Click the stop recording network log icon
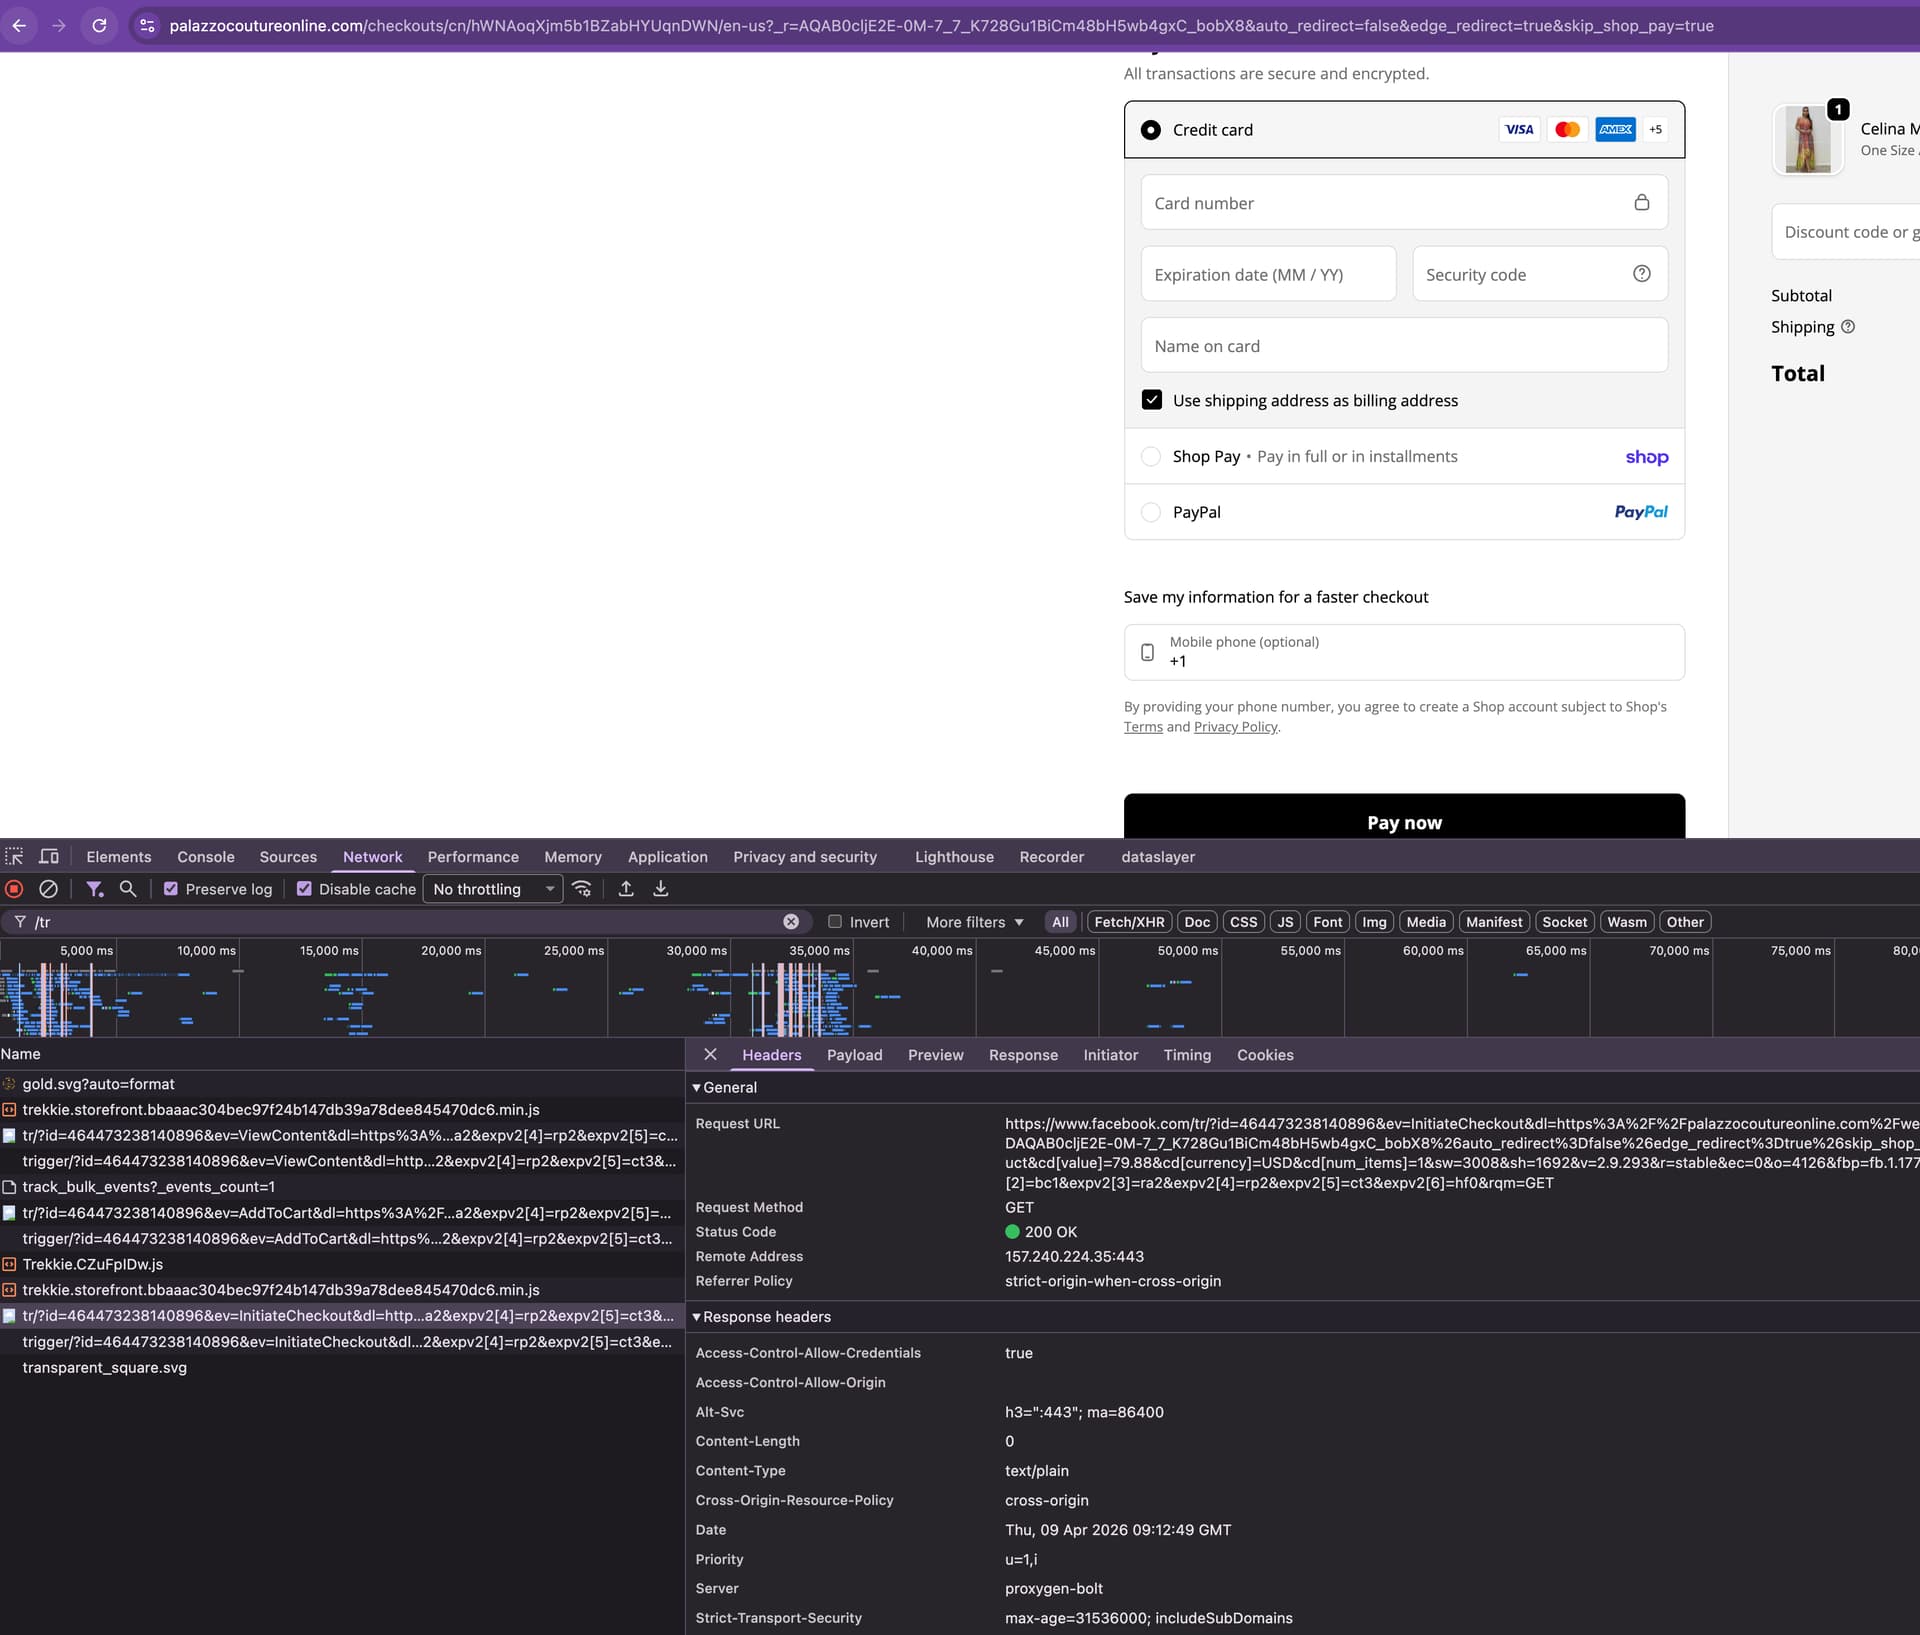The width and height of the screenshot is (1920, 1635). point(14,889)
